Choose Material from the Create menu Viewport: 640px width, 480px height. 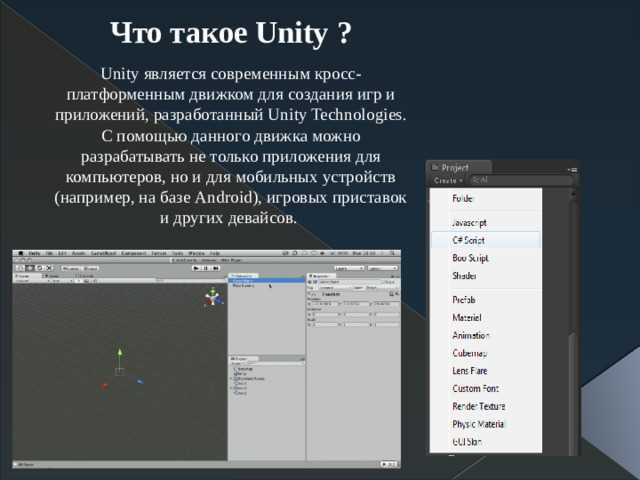point(486,318)
